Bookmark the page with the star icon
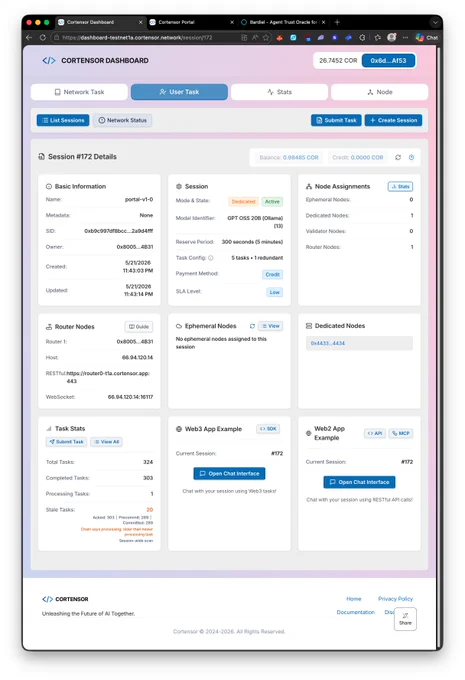Viewport: 465px width, 680px height. point(266,38)
